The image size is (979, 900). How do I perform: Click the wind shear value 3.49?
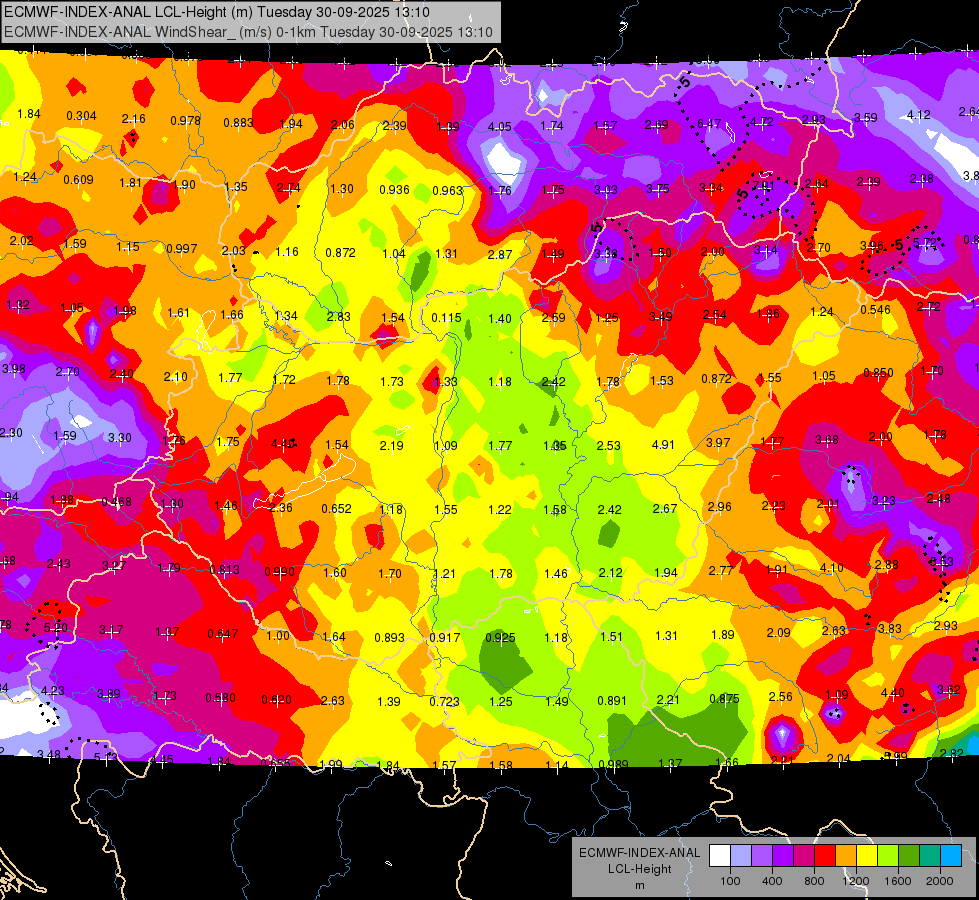click(661, 317)
